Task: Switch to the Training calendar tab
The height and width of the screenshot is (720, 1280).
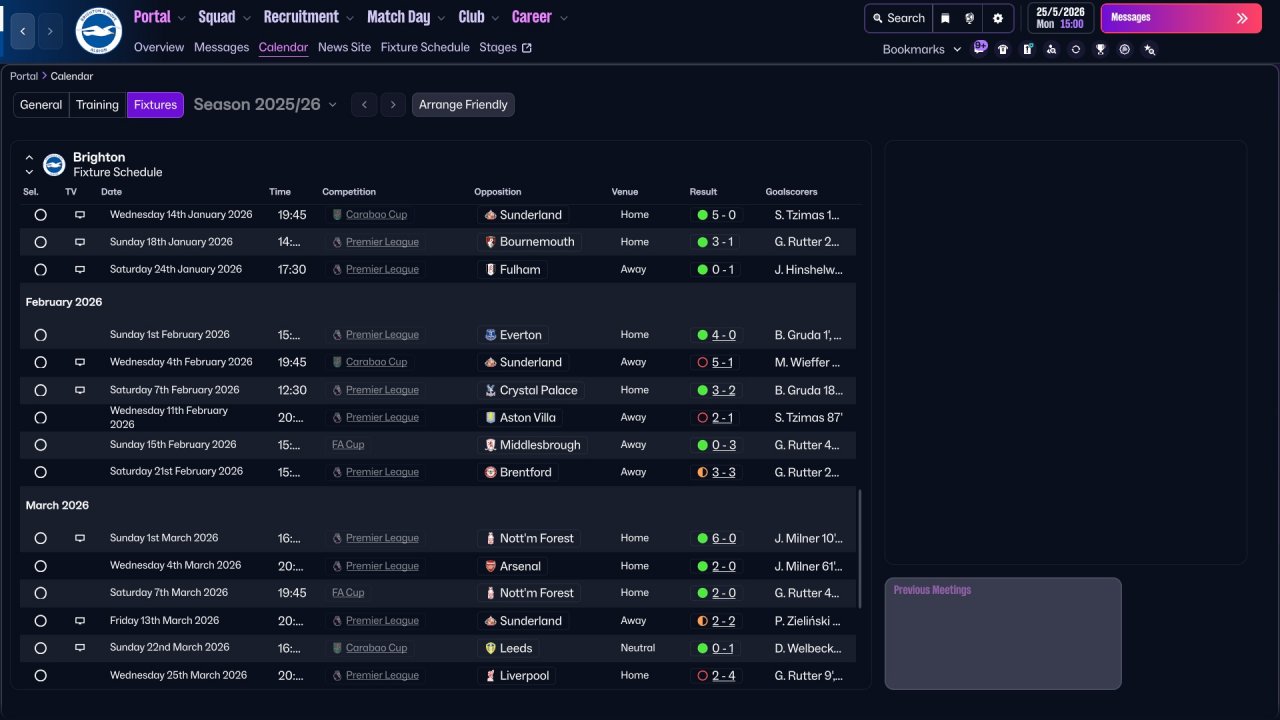Action: pyautogui.click(x=98, y=105)
